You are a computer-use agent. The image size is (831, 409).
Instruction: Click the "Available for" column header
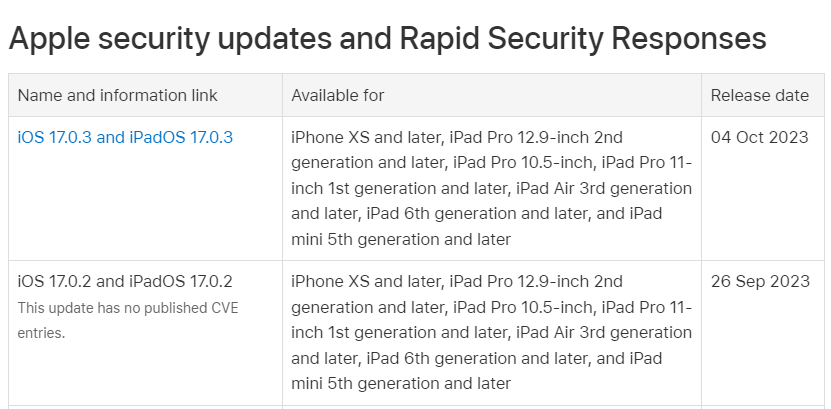(338, 95)
